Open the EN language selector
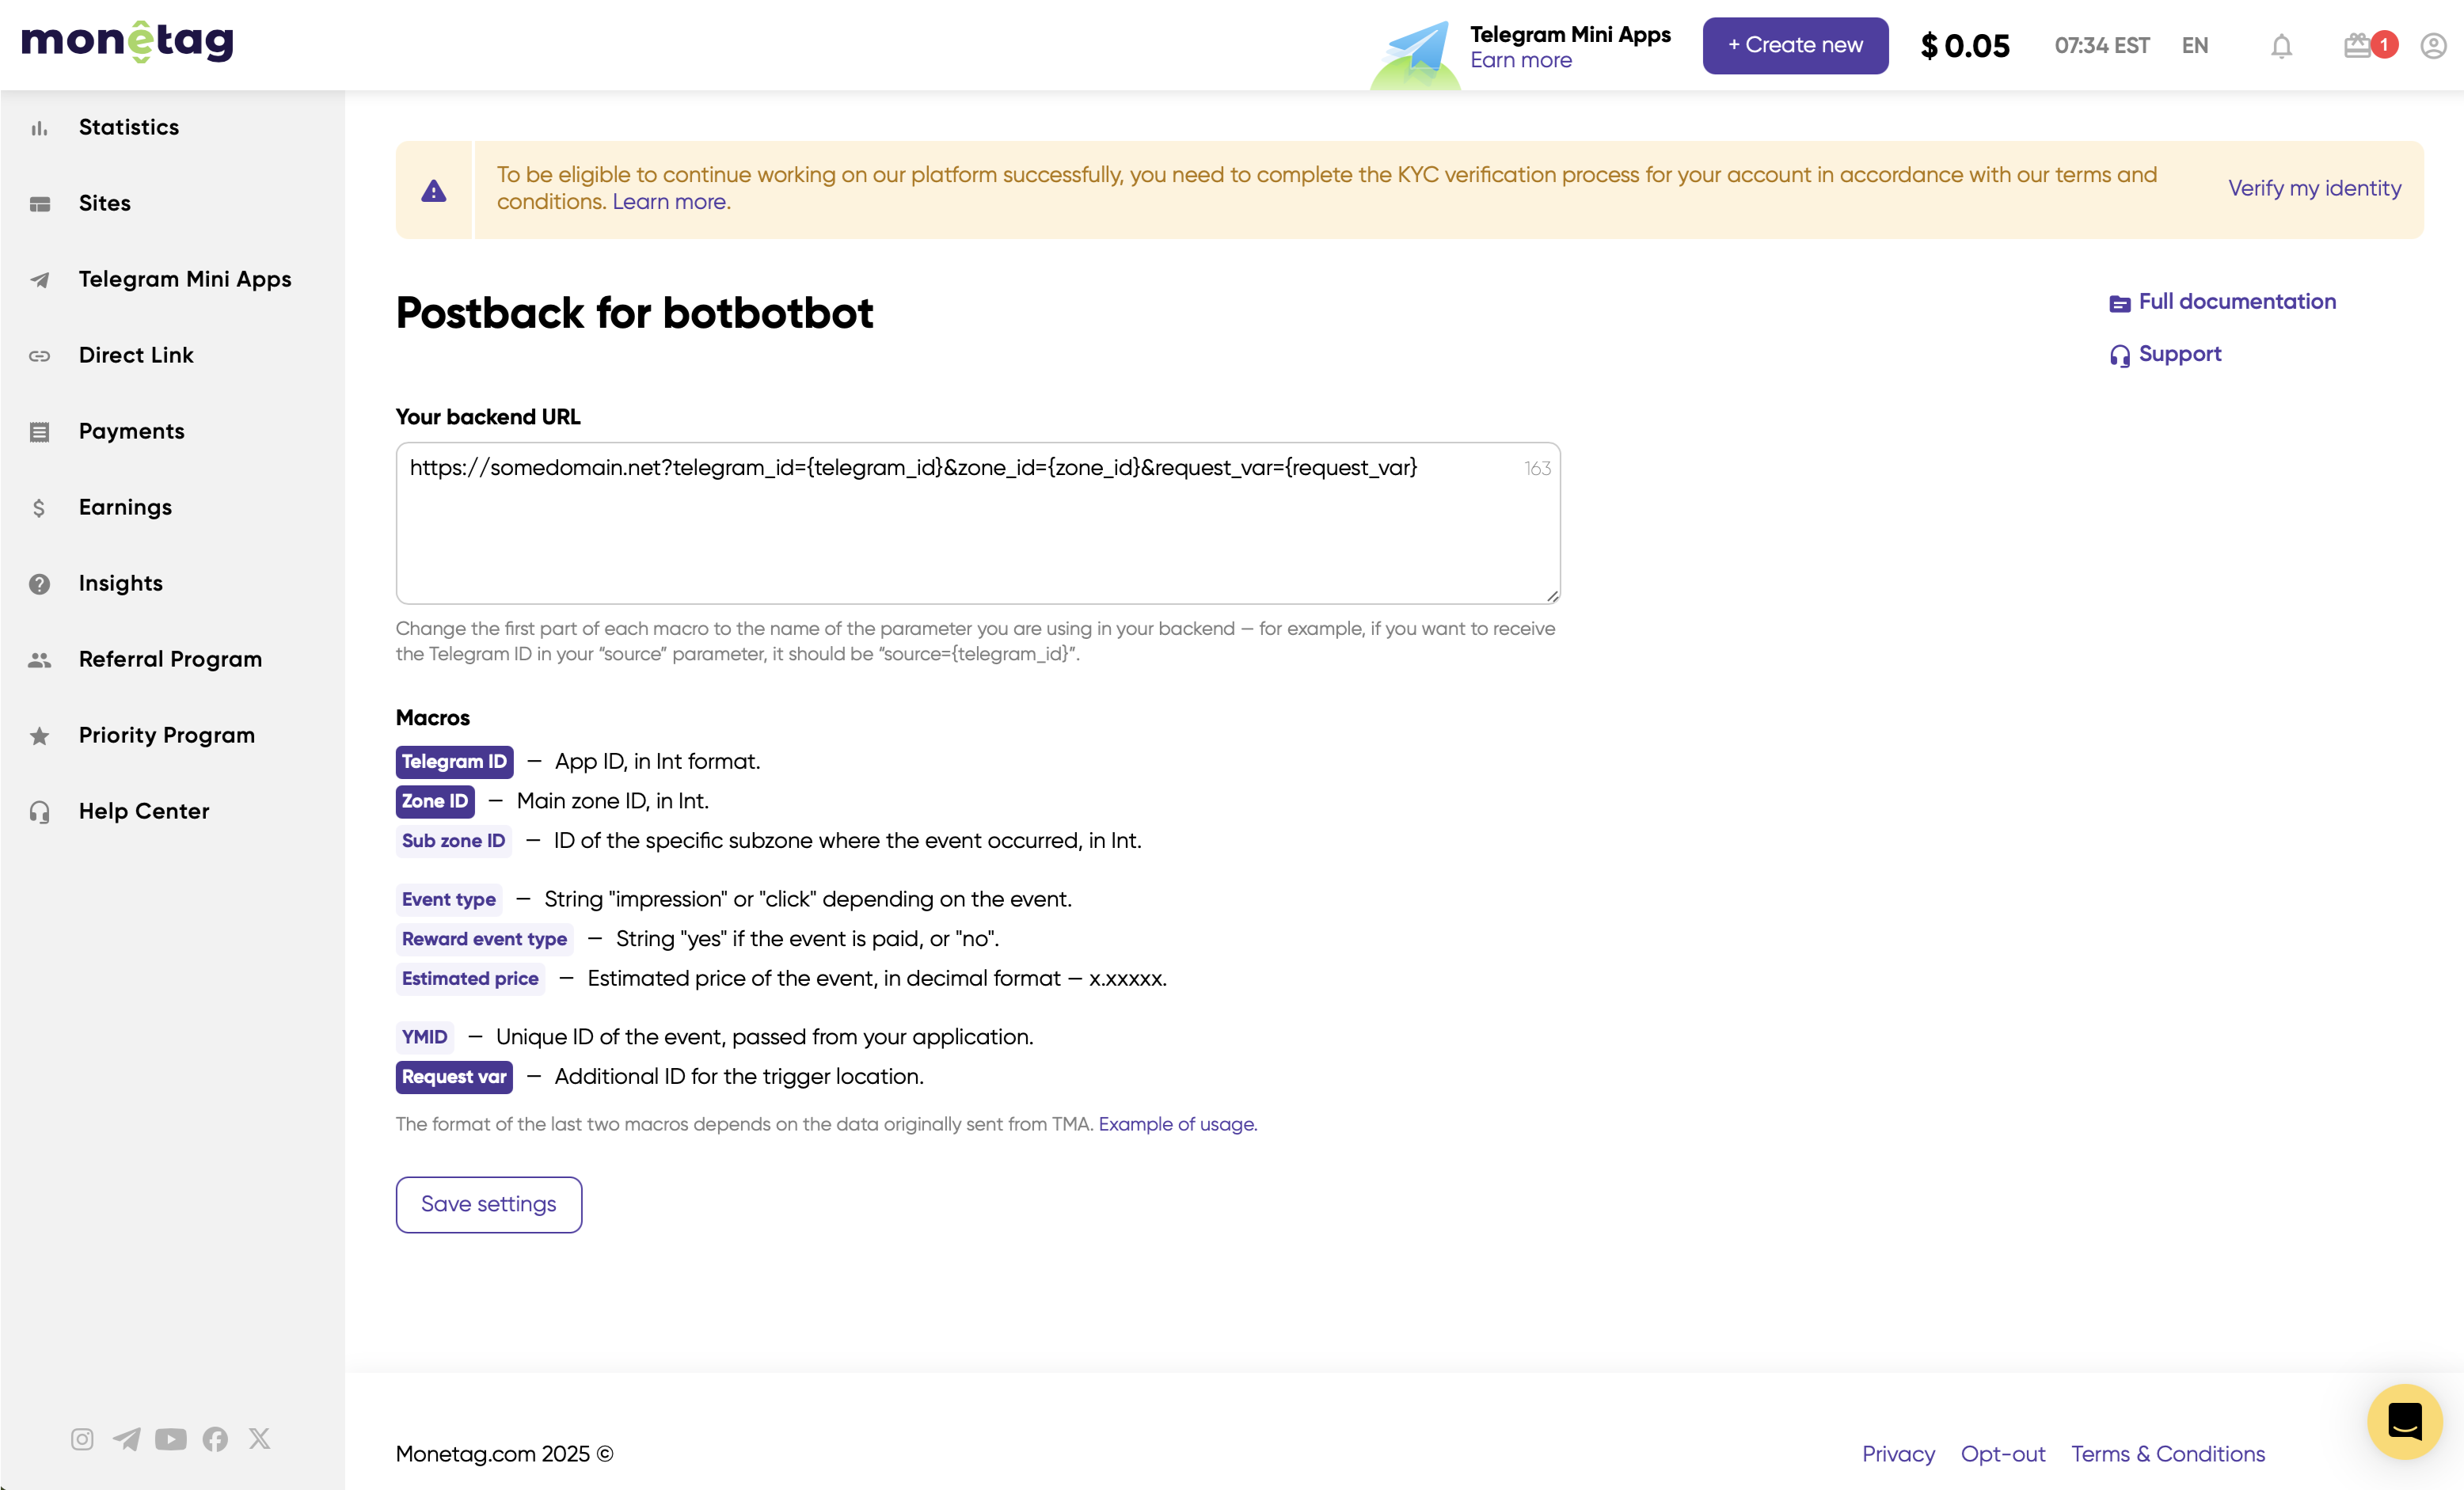Viewport: 2464px width, 1490px height. click(2195, 46)
